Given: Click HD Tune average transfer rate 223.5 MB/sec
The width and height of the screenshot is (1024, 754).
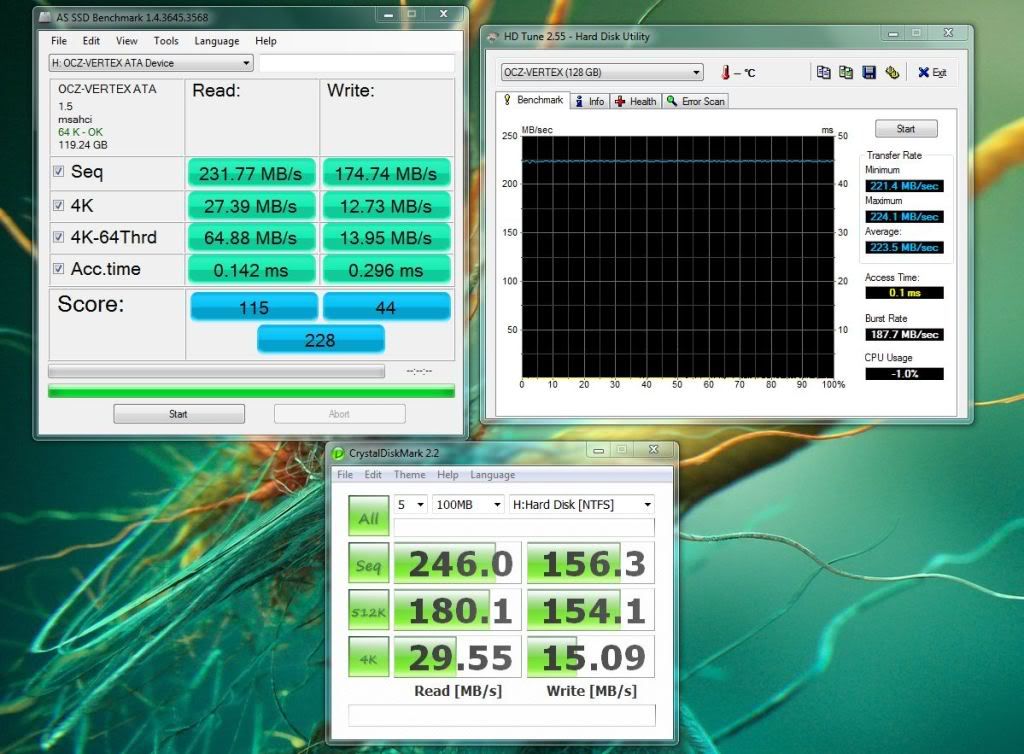Looking at the screenshot, I should [904, 247].
